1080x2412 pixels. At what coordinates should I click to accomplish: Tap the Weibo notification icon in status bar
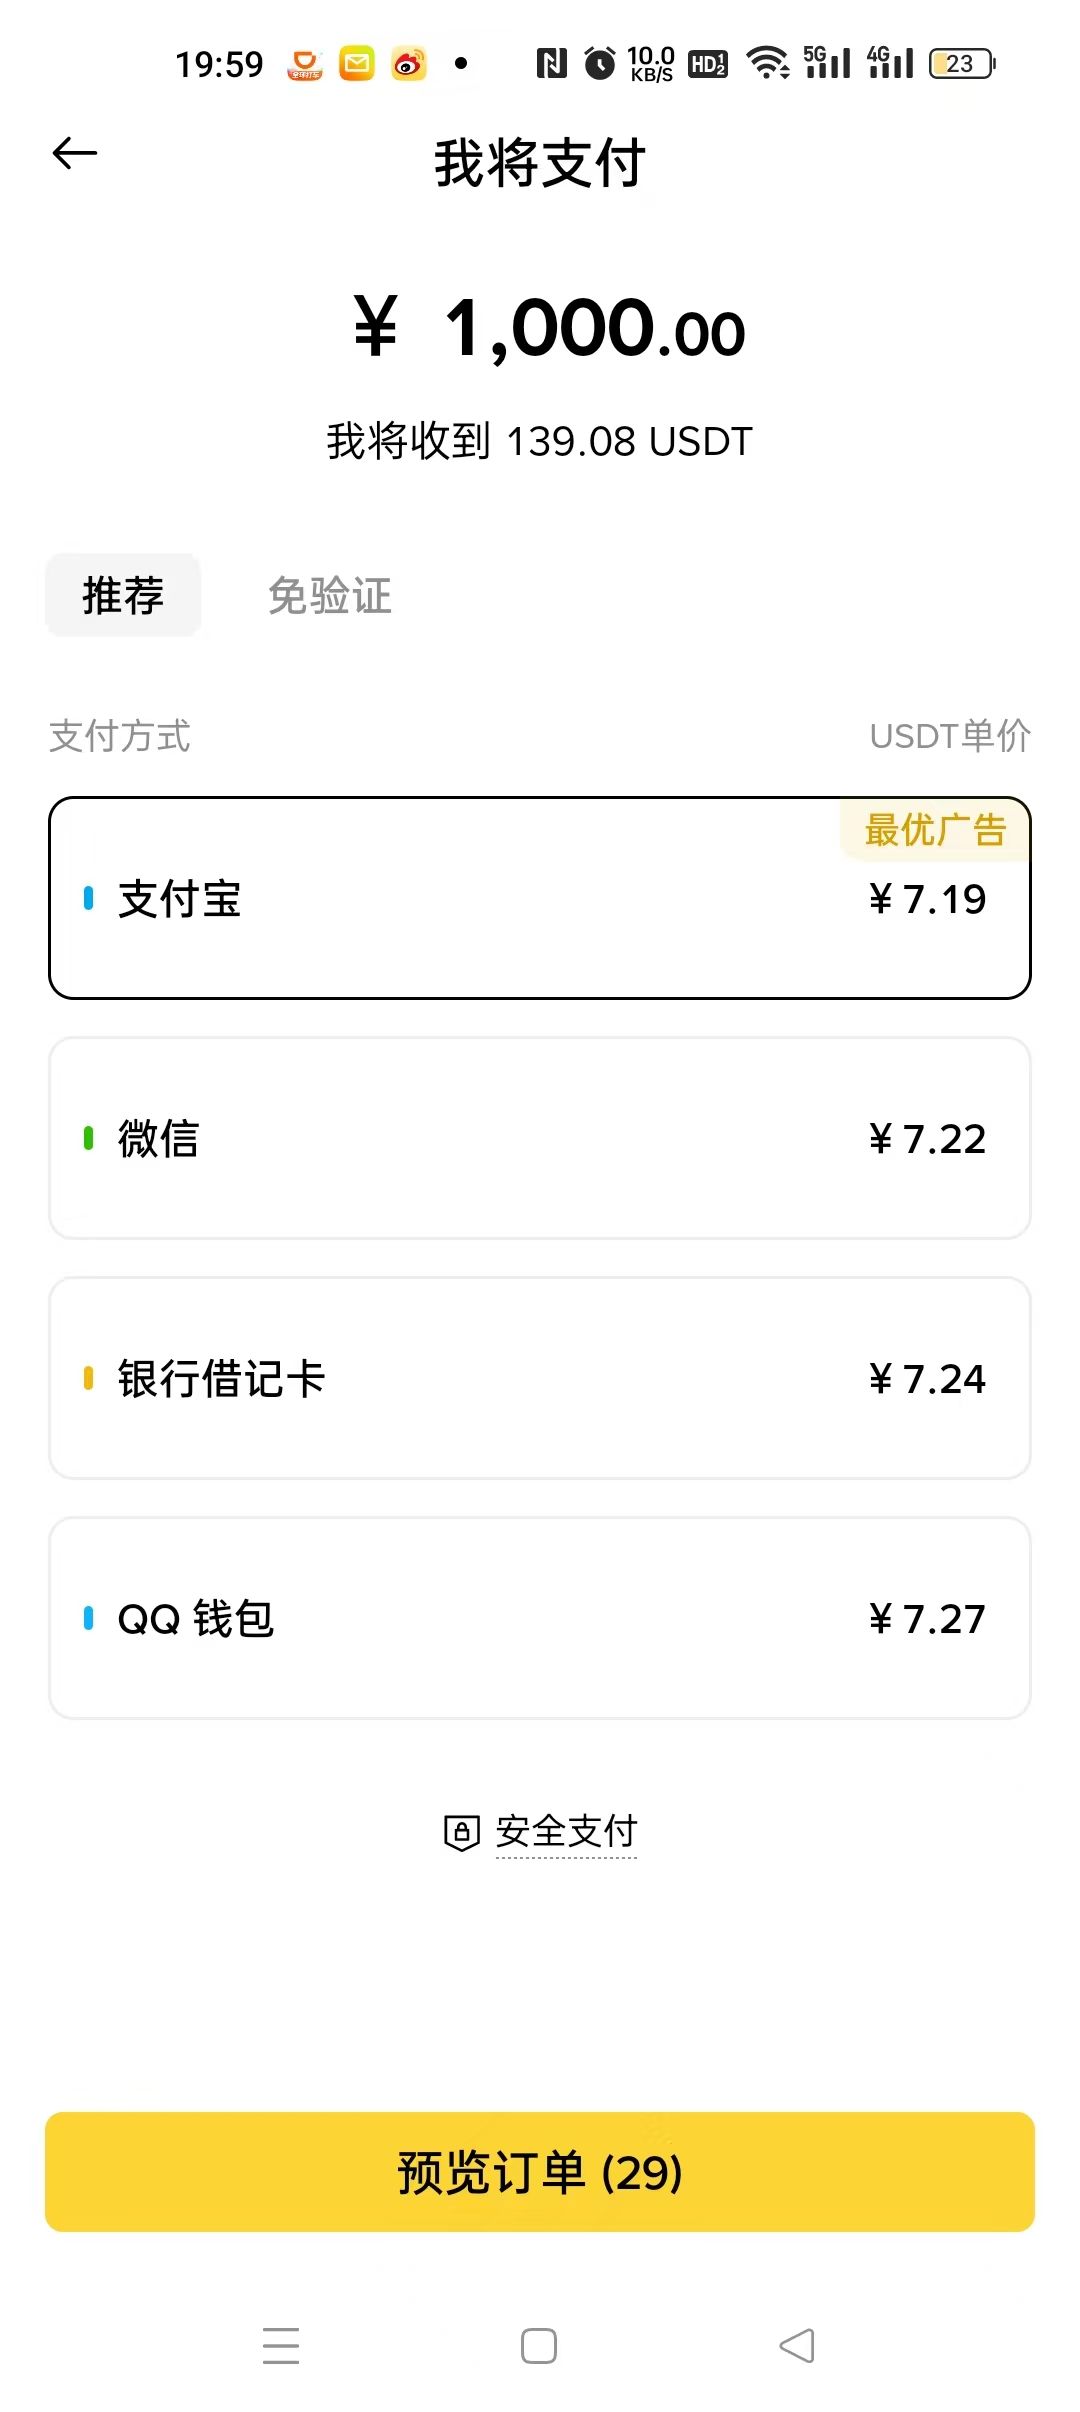(409, 64)
